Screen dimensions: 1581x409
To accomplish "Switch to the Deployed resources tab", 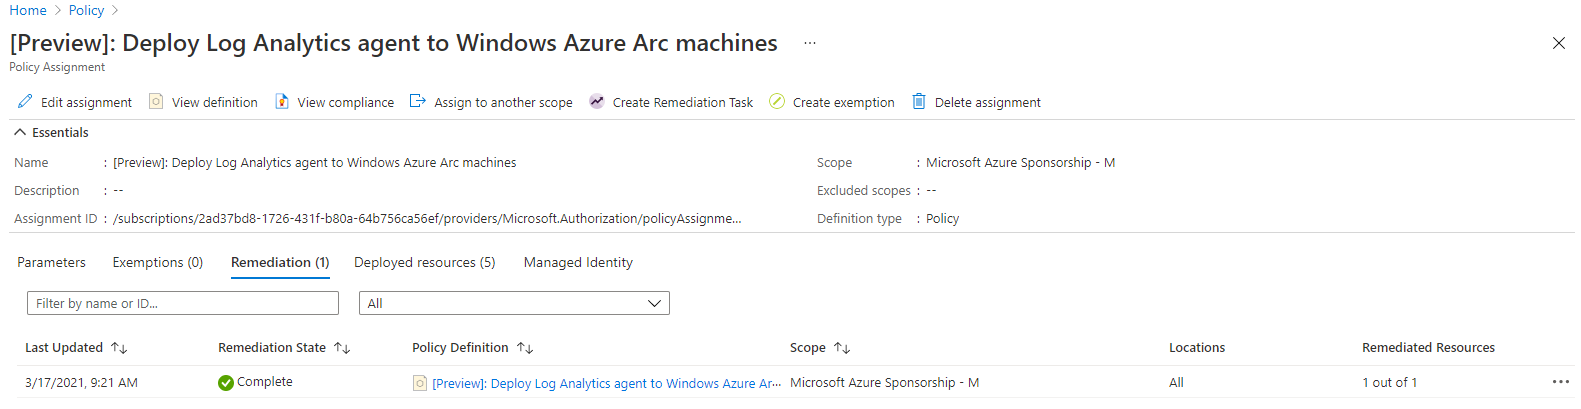I will [x=424, y=263].
